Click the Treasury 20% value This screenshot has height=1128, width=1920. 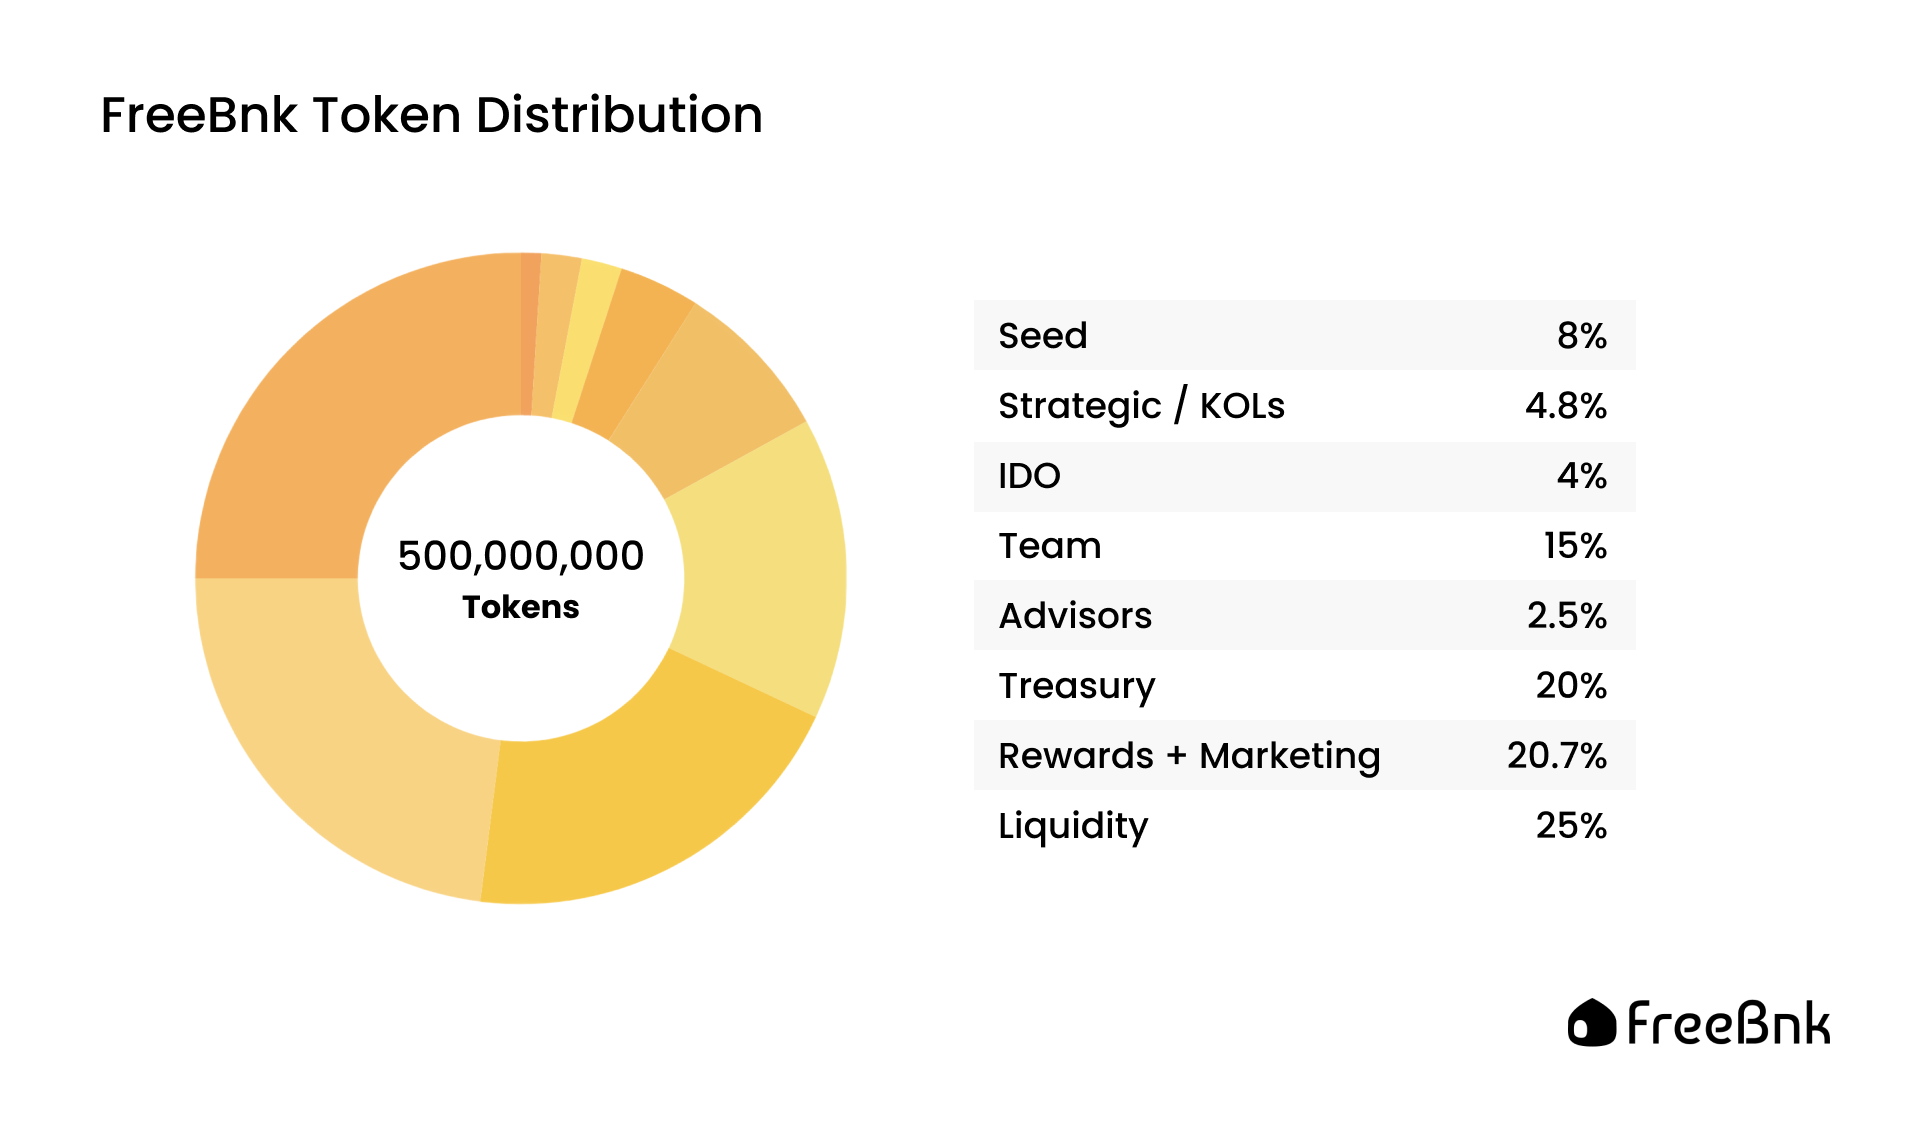point(1570,685)
